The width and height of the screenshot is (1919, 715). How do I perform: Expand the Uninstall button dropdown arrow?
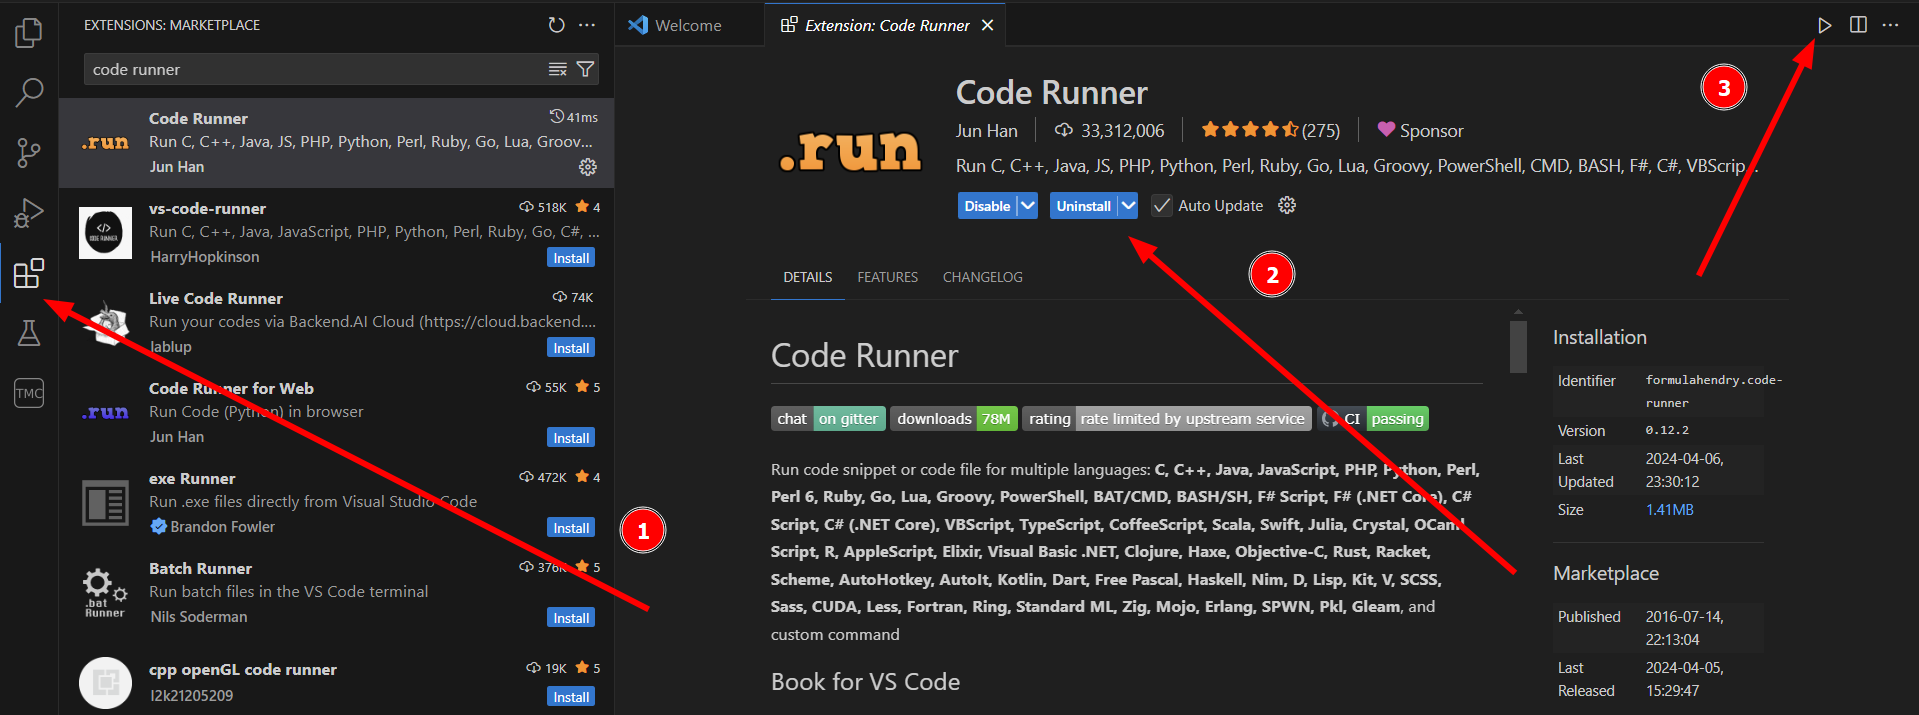[1128, 206]
